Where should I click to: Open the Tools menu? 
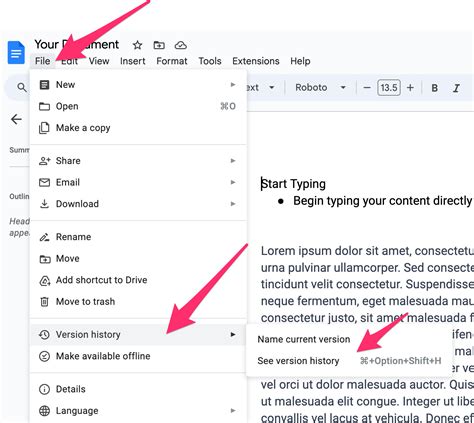point(210,61)
